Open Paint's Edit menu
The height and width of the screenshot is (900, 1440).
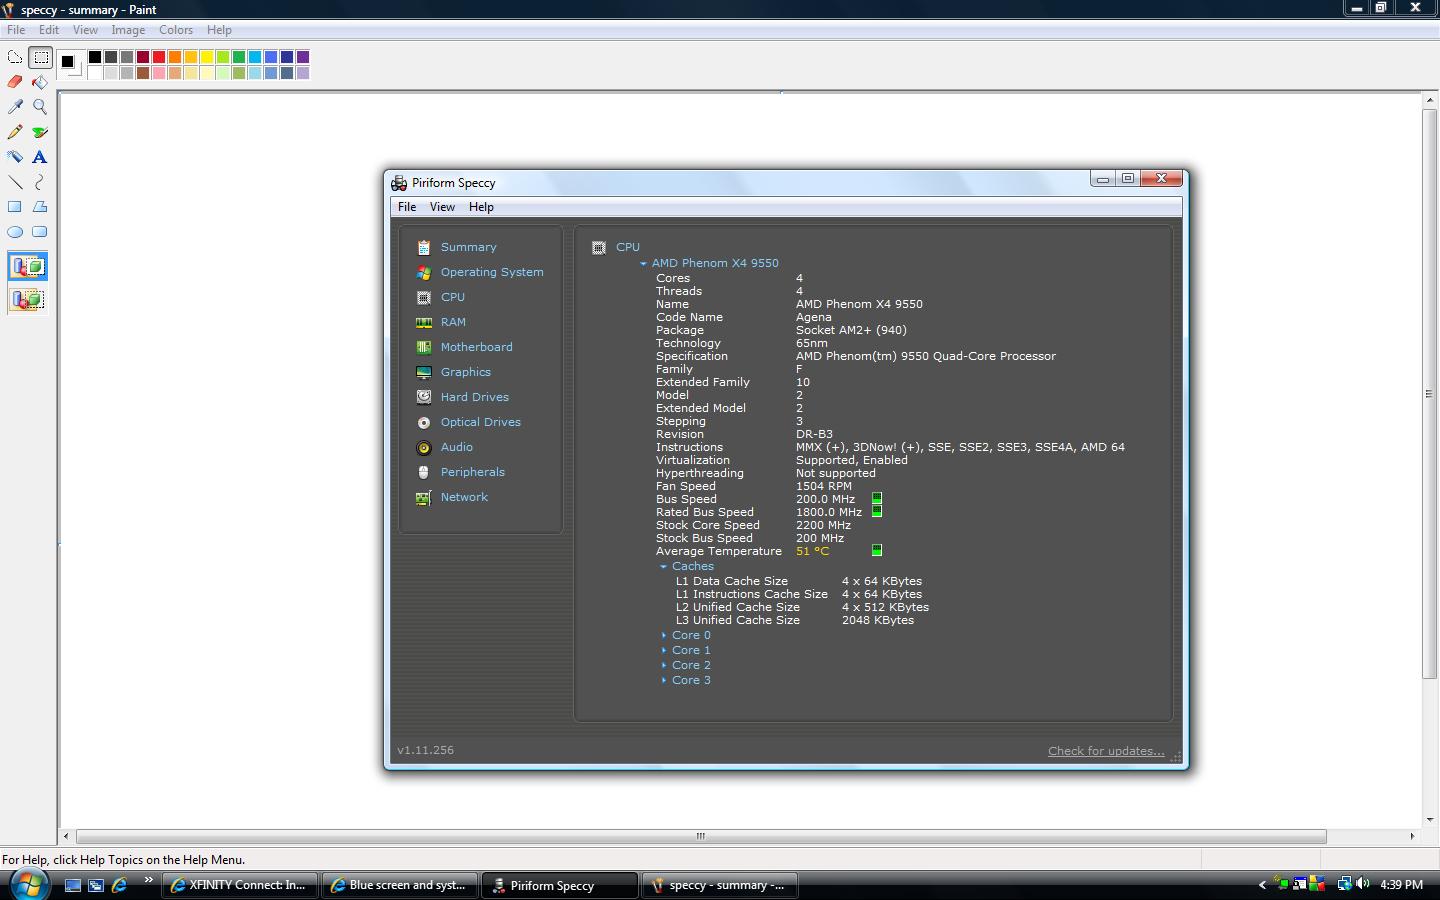tap(49, 30)
